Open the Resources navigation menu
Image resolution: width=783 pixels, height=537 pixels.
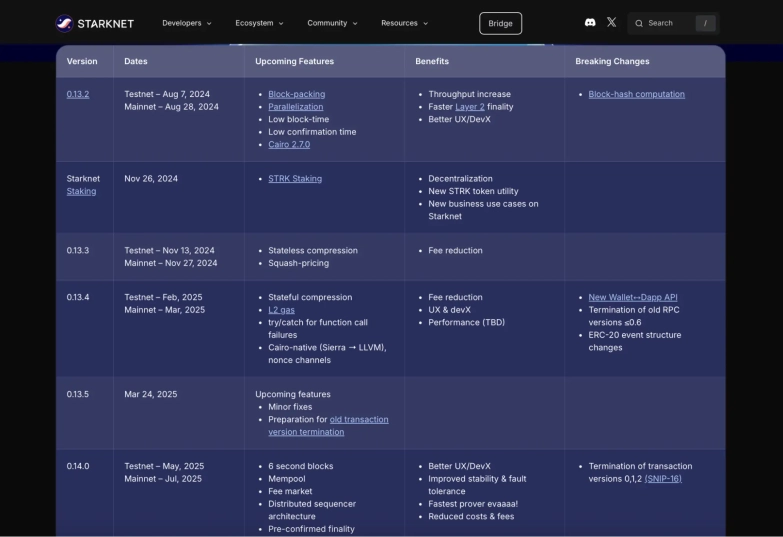tap(404, 23)
